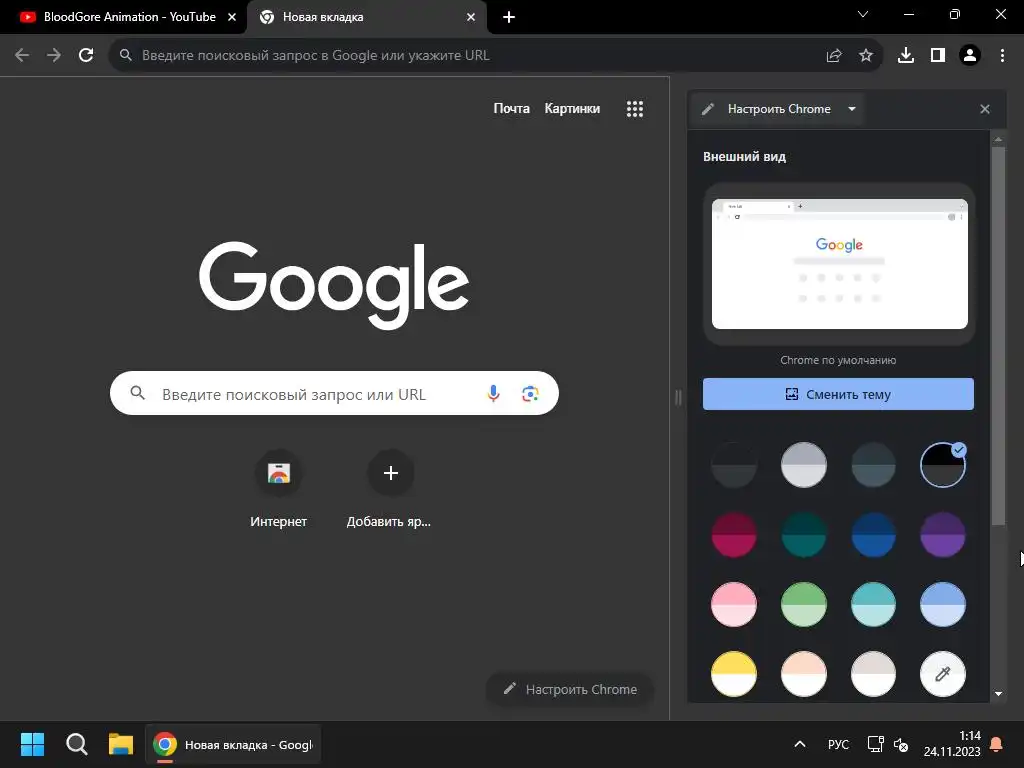Click the side panel resize handle
The width and height of the screenshot is (1024, 768).
coord(678,397)
